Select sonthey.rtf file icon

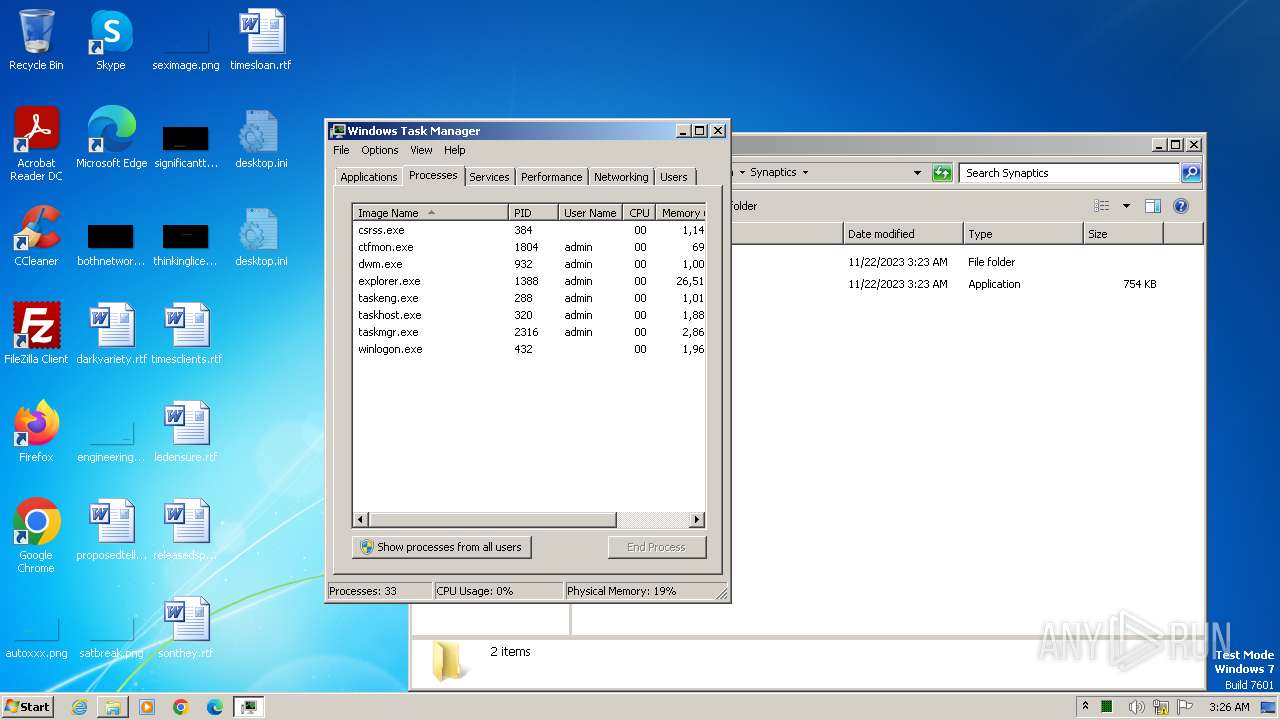click(x=186, y=628)
